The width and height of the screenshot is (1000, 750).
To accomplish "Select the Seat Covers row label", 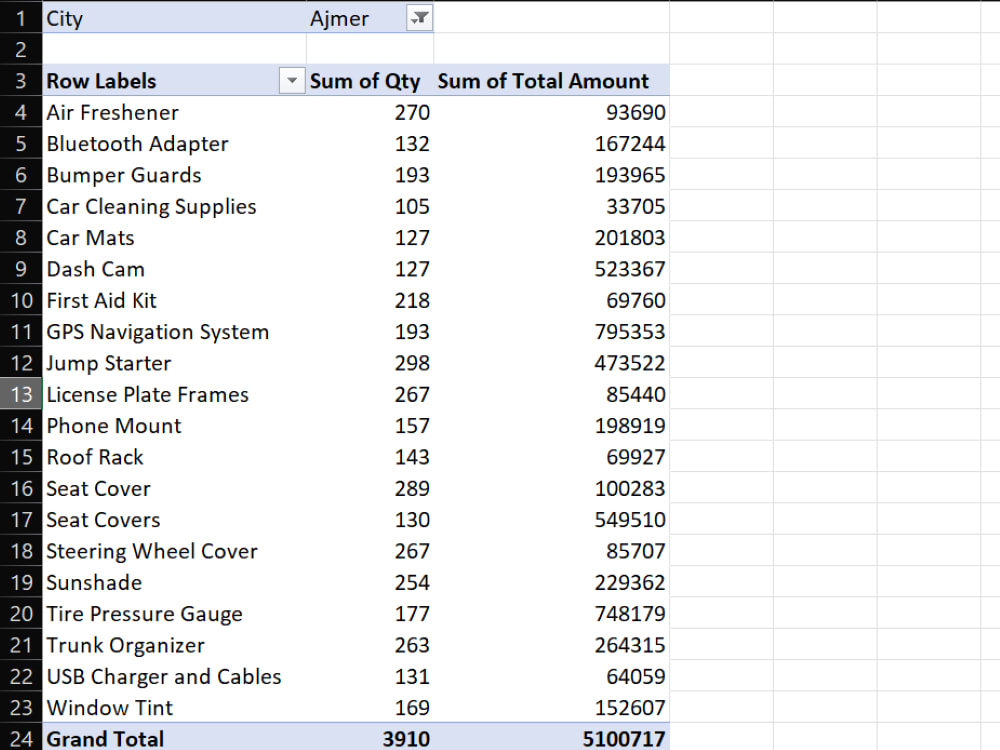I will click(174, 519).
